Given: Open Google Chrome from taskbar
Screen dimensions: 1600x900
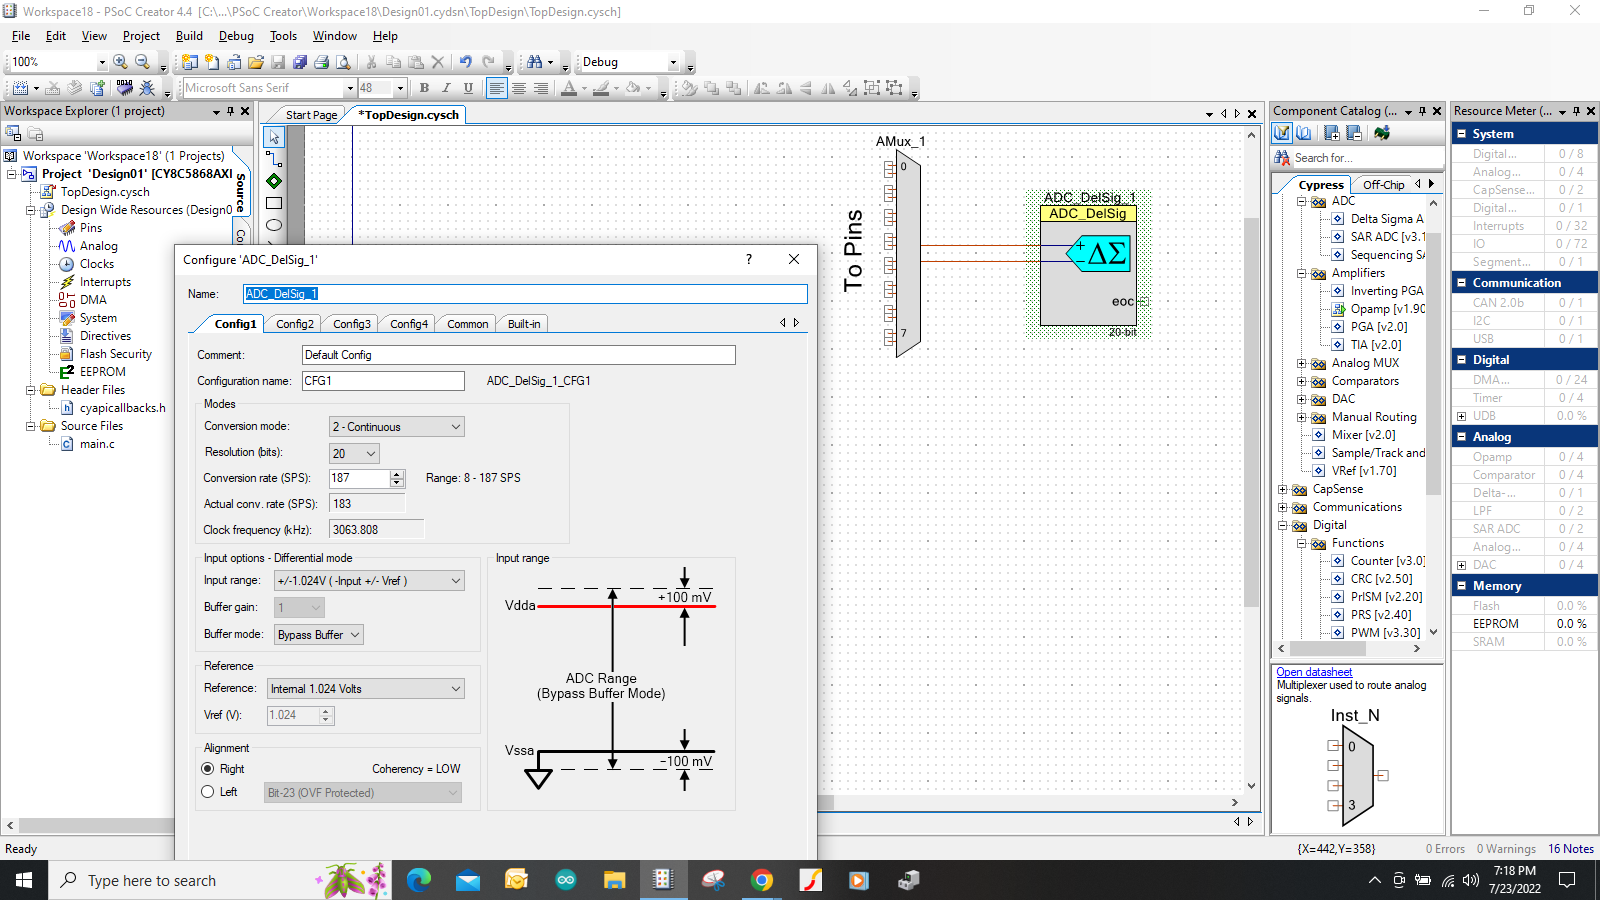Looking at the screenshot, I should (x=762, y=880).
